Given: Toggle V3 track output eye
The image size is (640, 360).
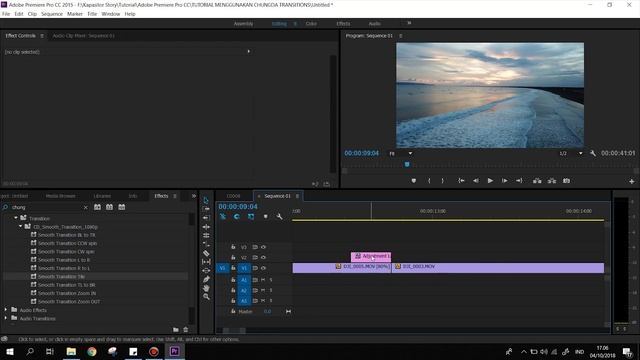Looking at the screenshot, I should (x=263, y=247).
